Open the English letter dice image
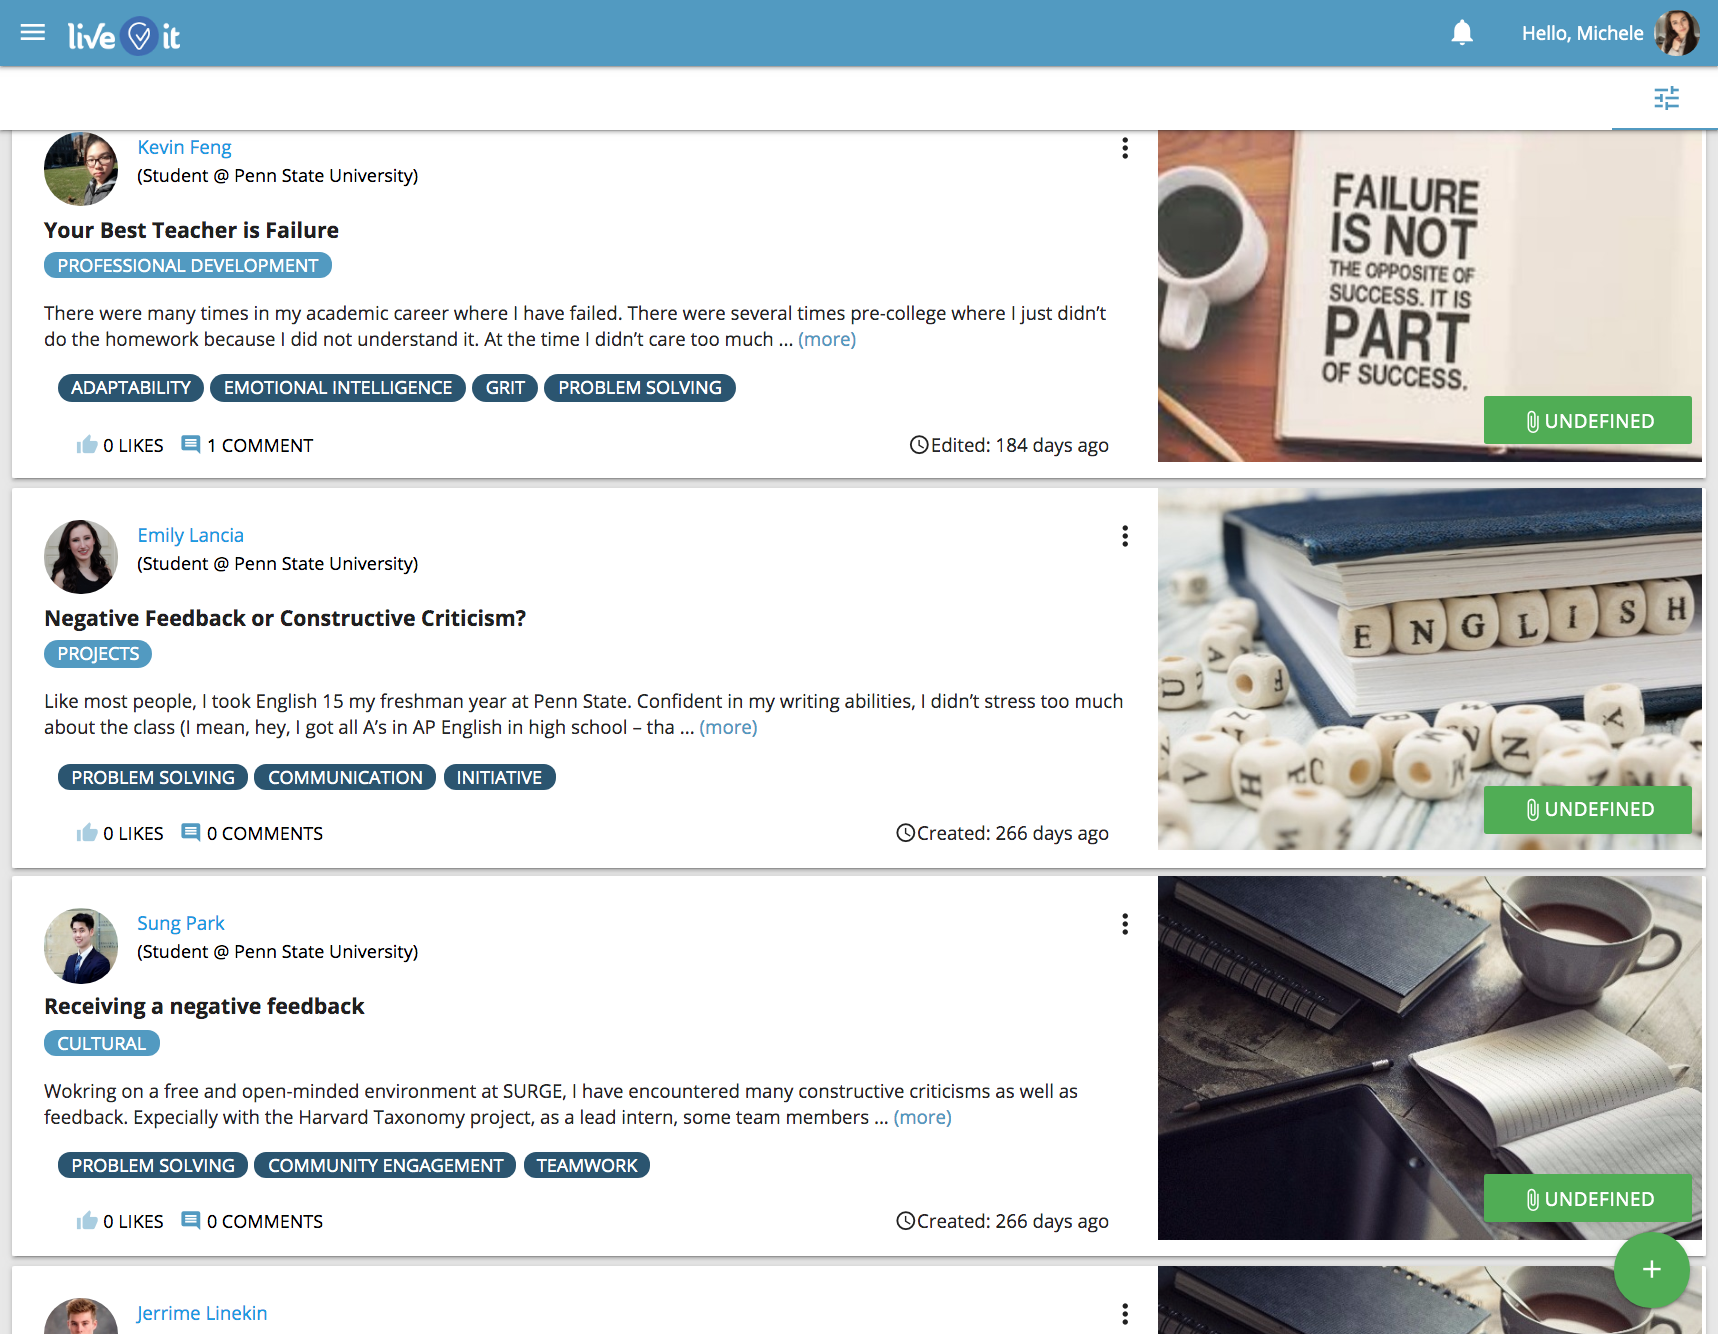Screen dimensions: 1718x1334 [1430, 669]
